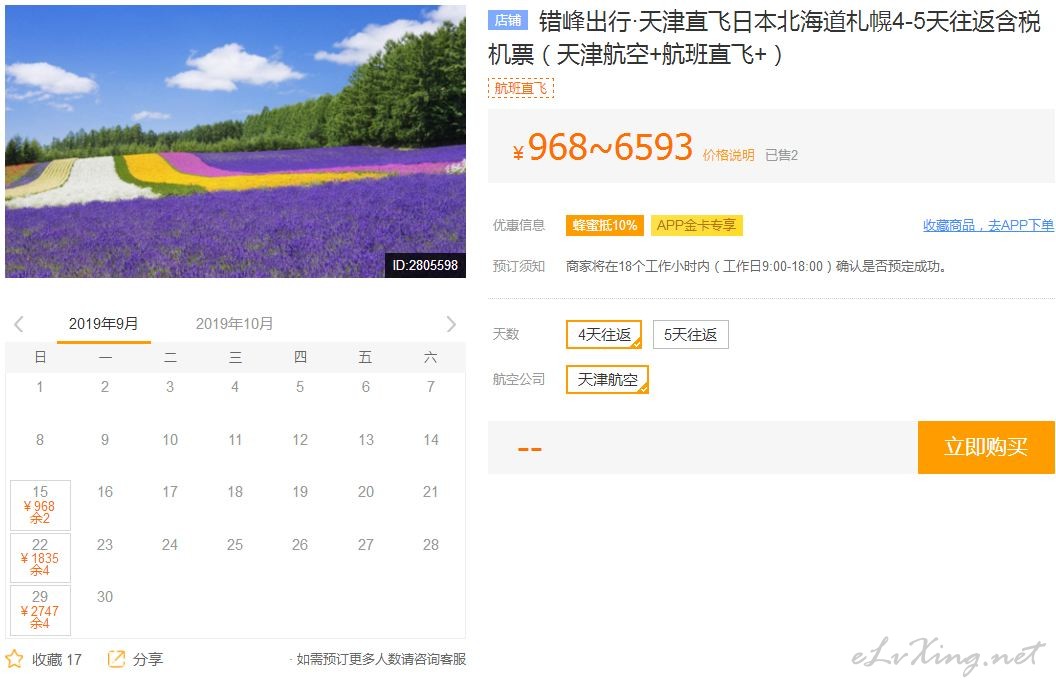Screen dimensions: 1056x689
Task: Click the star favorite icon
Action: point(14,659)
